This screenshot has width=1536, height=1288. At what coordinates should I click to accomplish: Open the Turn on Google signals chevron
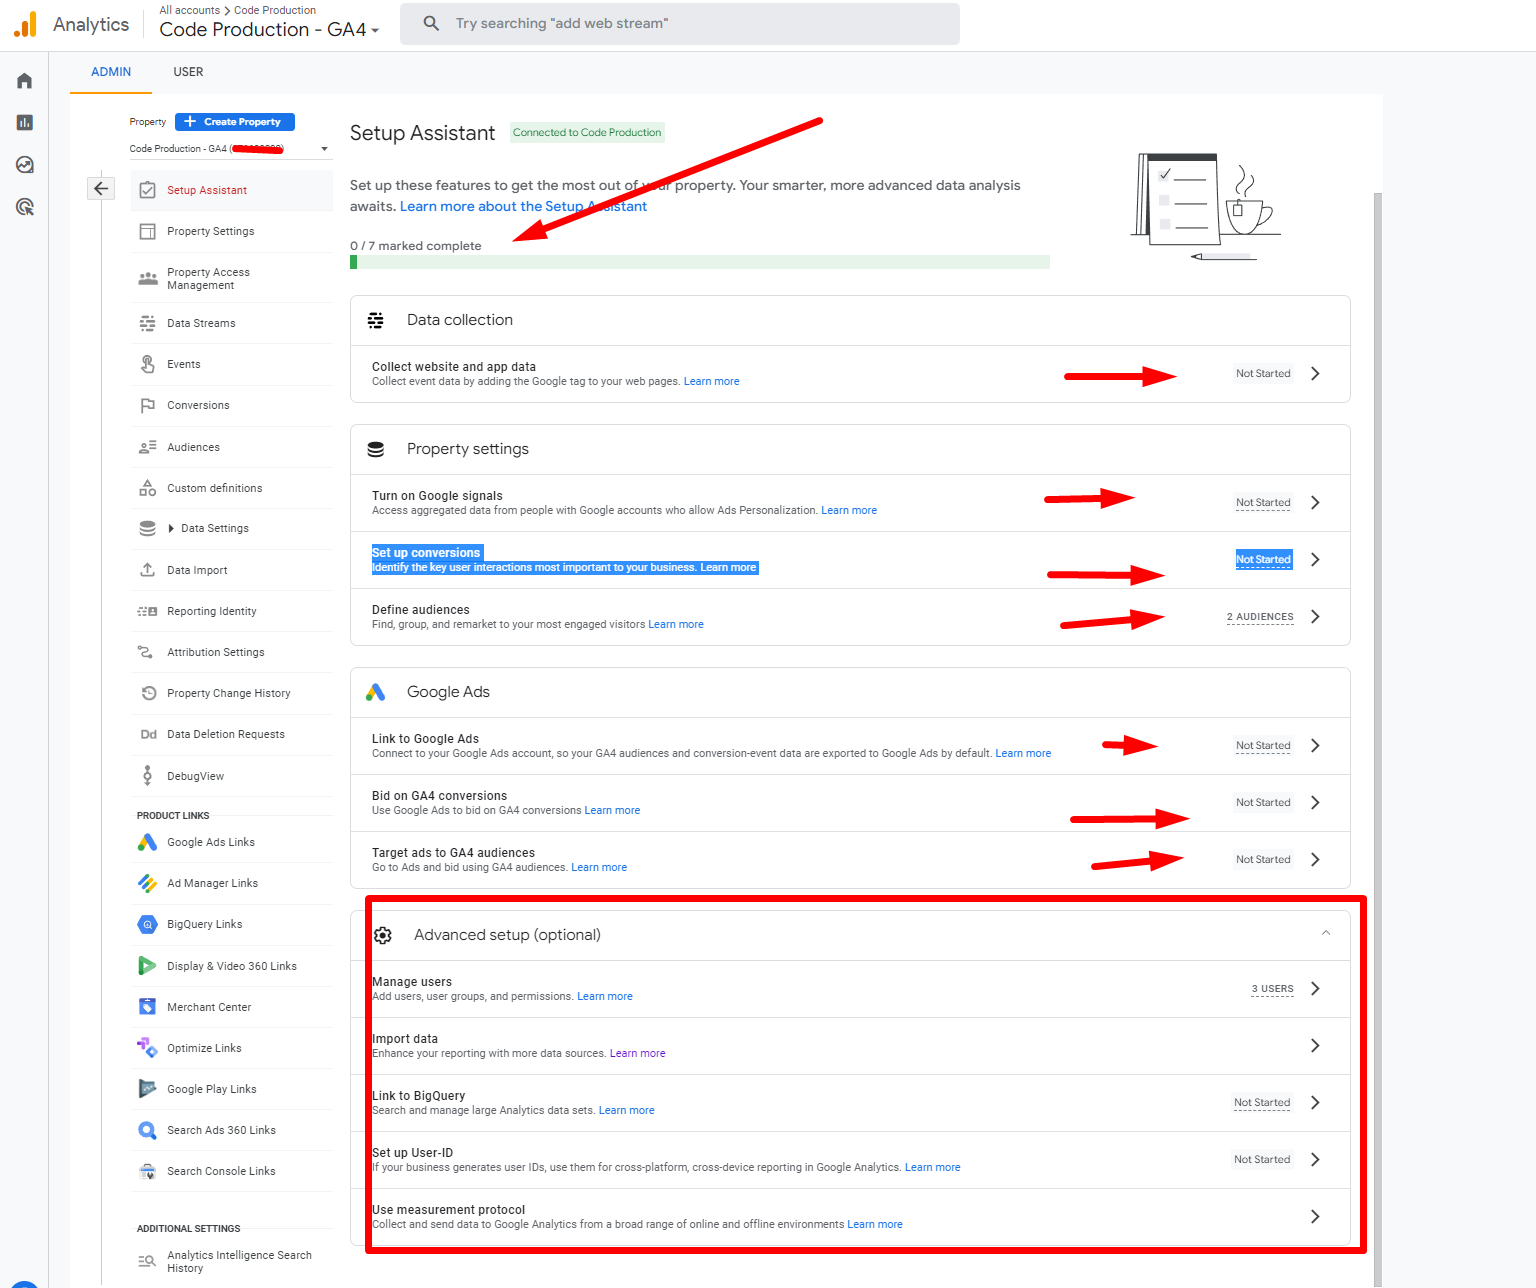click(1315, 502)
